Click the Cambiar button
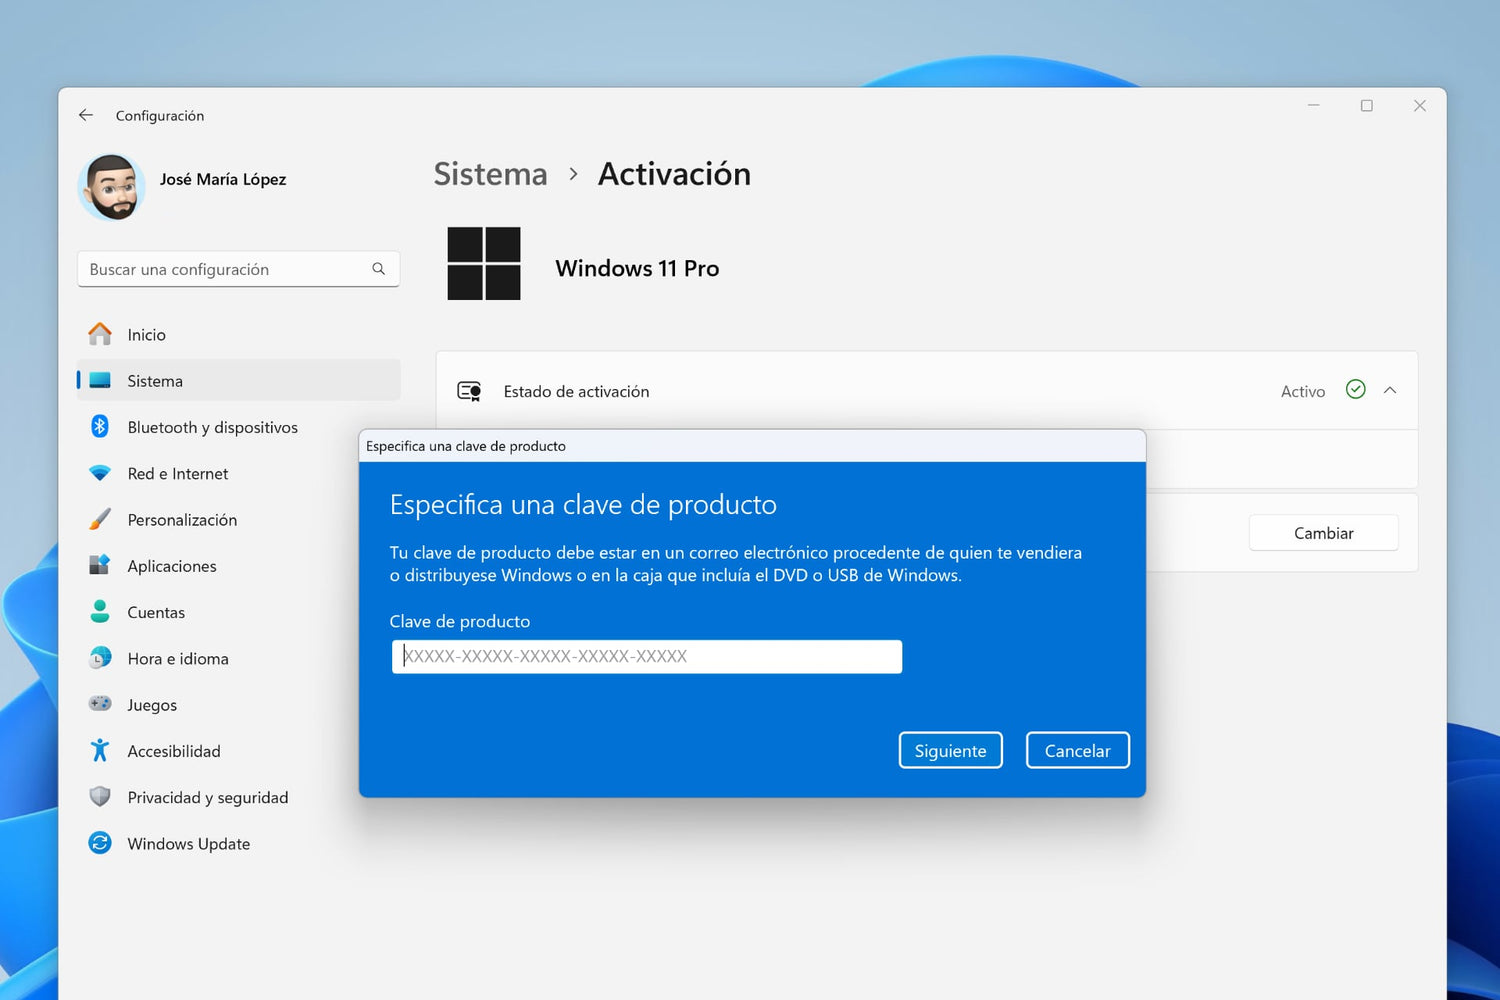Screen dimensions: 1500x1000 pos(1322,533)
